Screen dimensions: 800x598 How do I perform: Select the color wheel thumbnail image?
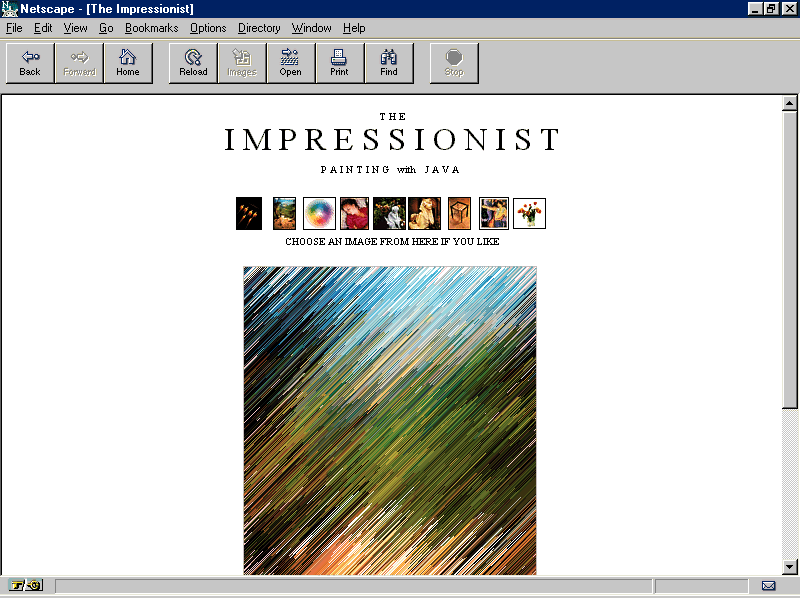(x=319, y=213)
